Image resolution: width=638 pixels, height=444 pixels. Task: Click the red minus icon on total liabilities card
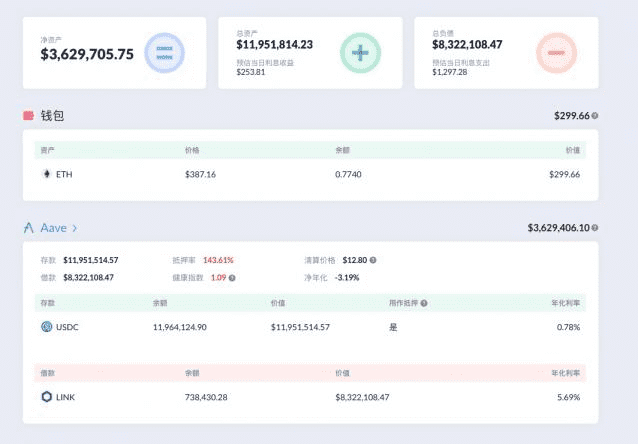point(556,53)
